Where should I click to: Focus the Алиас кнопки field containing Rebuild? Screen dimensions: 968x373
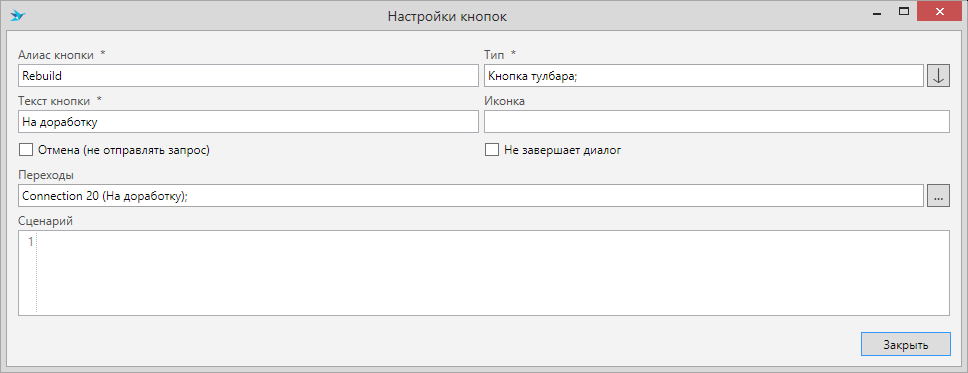248,76
